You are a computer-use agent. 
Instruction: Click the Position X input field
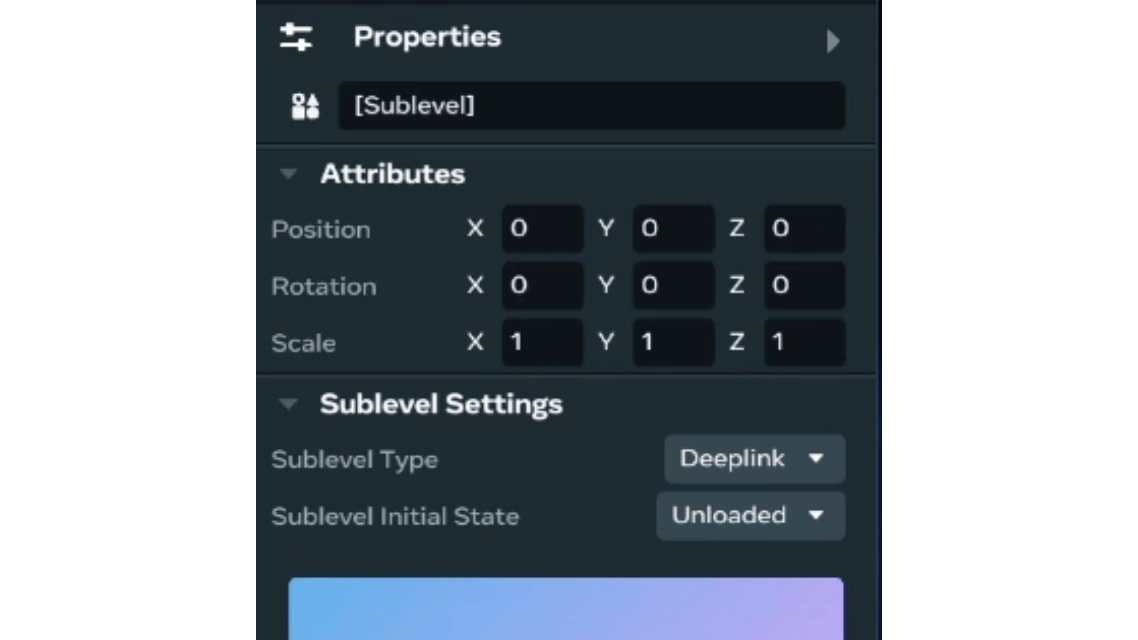pyautogui.click(x=542, y=229)
